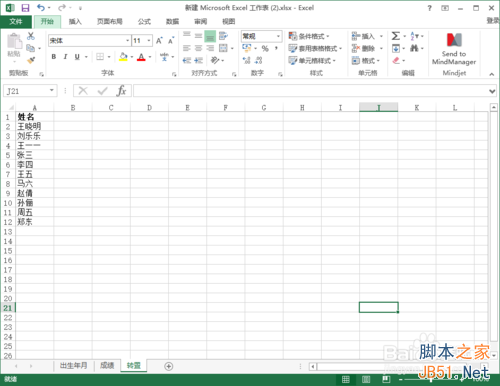Switch to the 成绩 sheet tab
Image resolution: width=500 pixels, height=386 pixels.
[107, 366]
